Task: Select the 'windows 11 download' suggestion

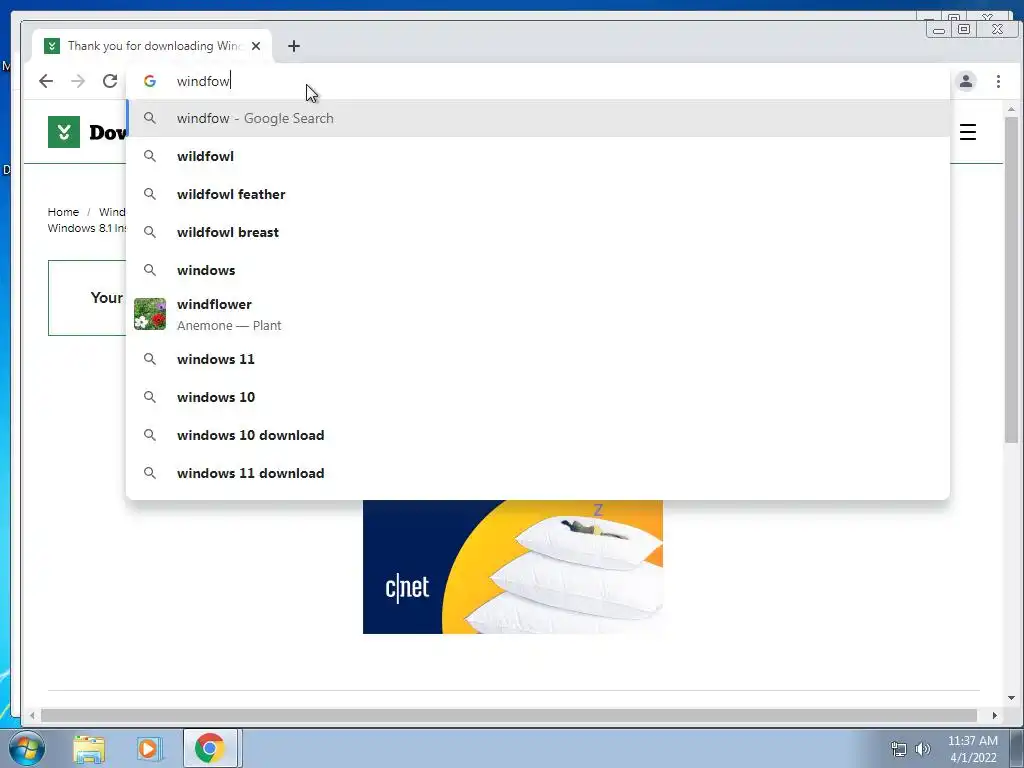Action: tap(538, 473)
